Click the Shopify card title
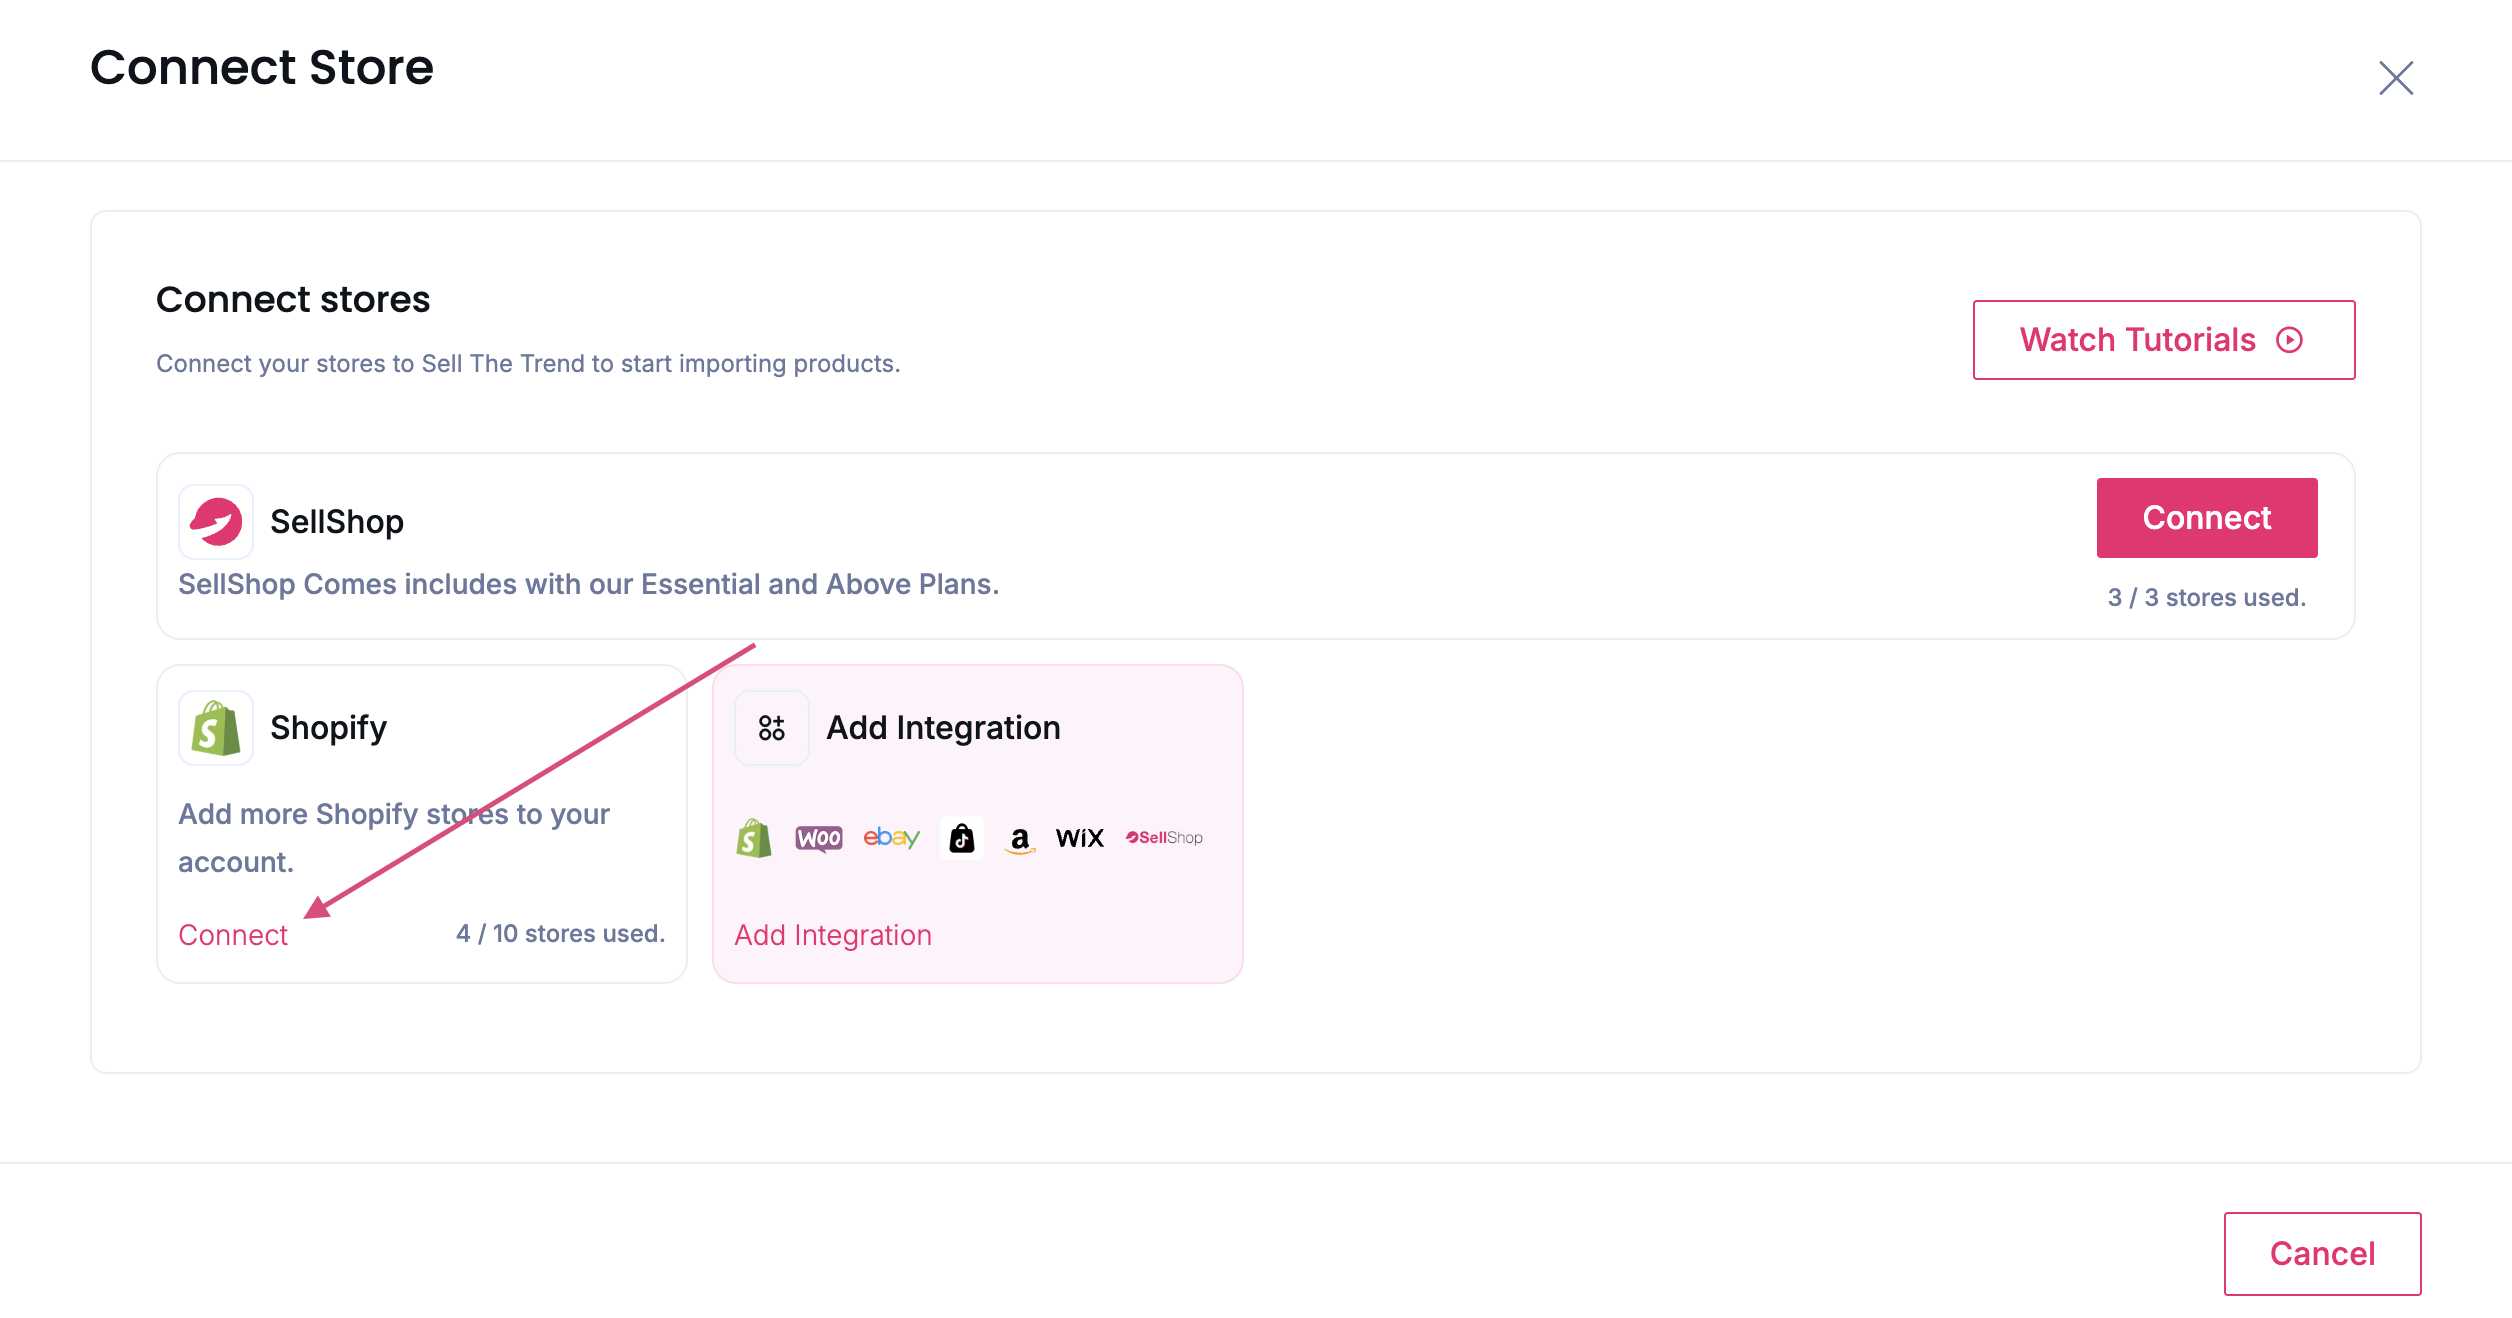 tap(328, 728)
